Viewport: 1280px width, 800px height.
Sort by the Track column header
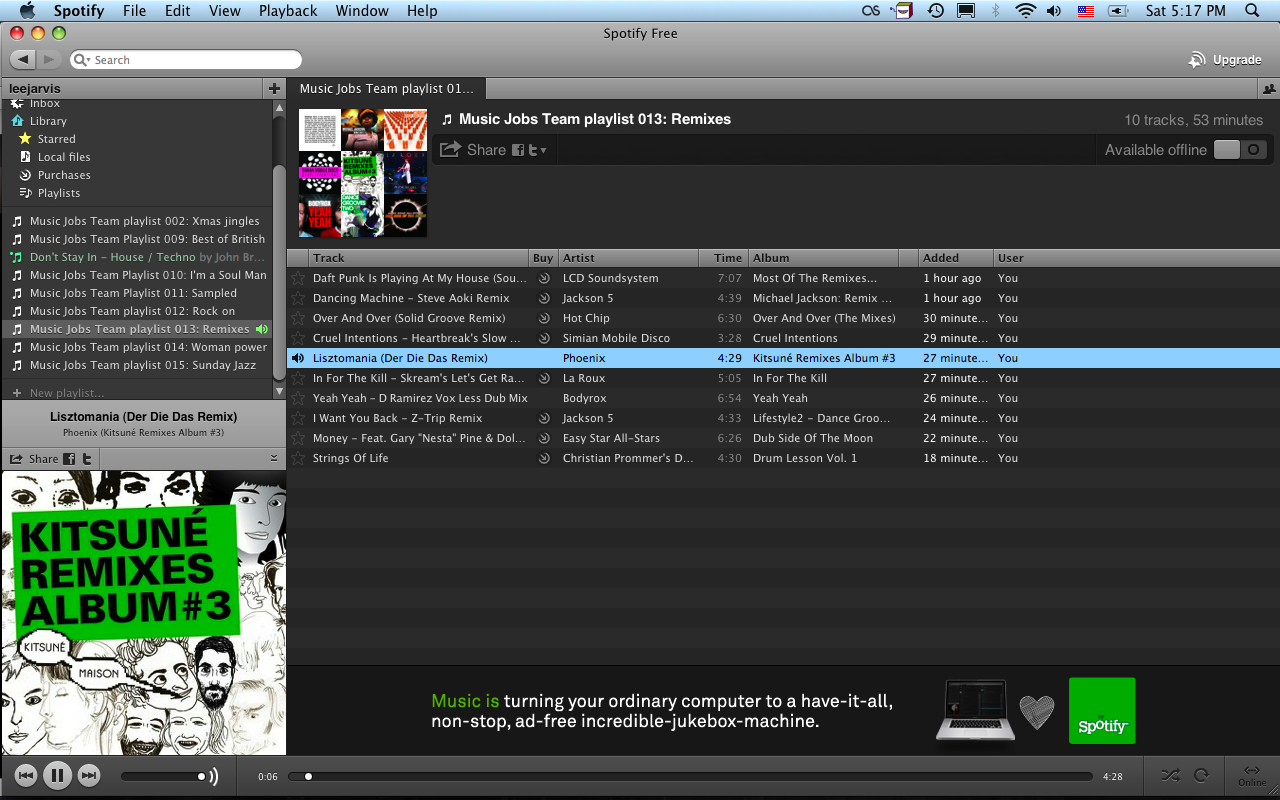pyautogui.click(x=418, y=258)
